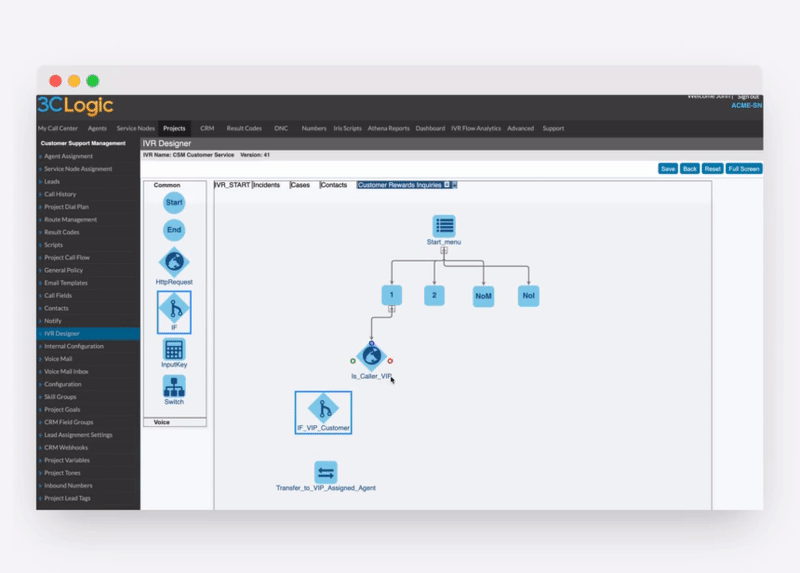Viewport: 800px width, 573px height.
Task: Select the NoI node on canvas
Action: point(529,295)
